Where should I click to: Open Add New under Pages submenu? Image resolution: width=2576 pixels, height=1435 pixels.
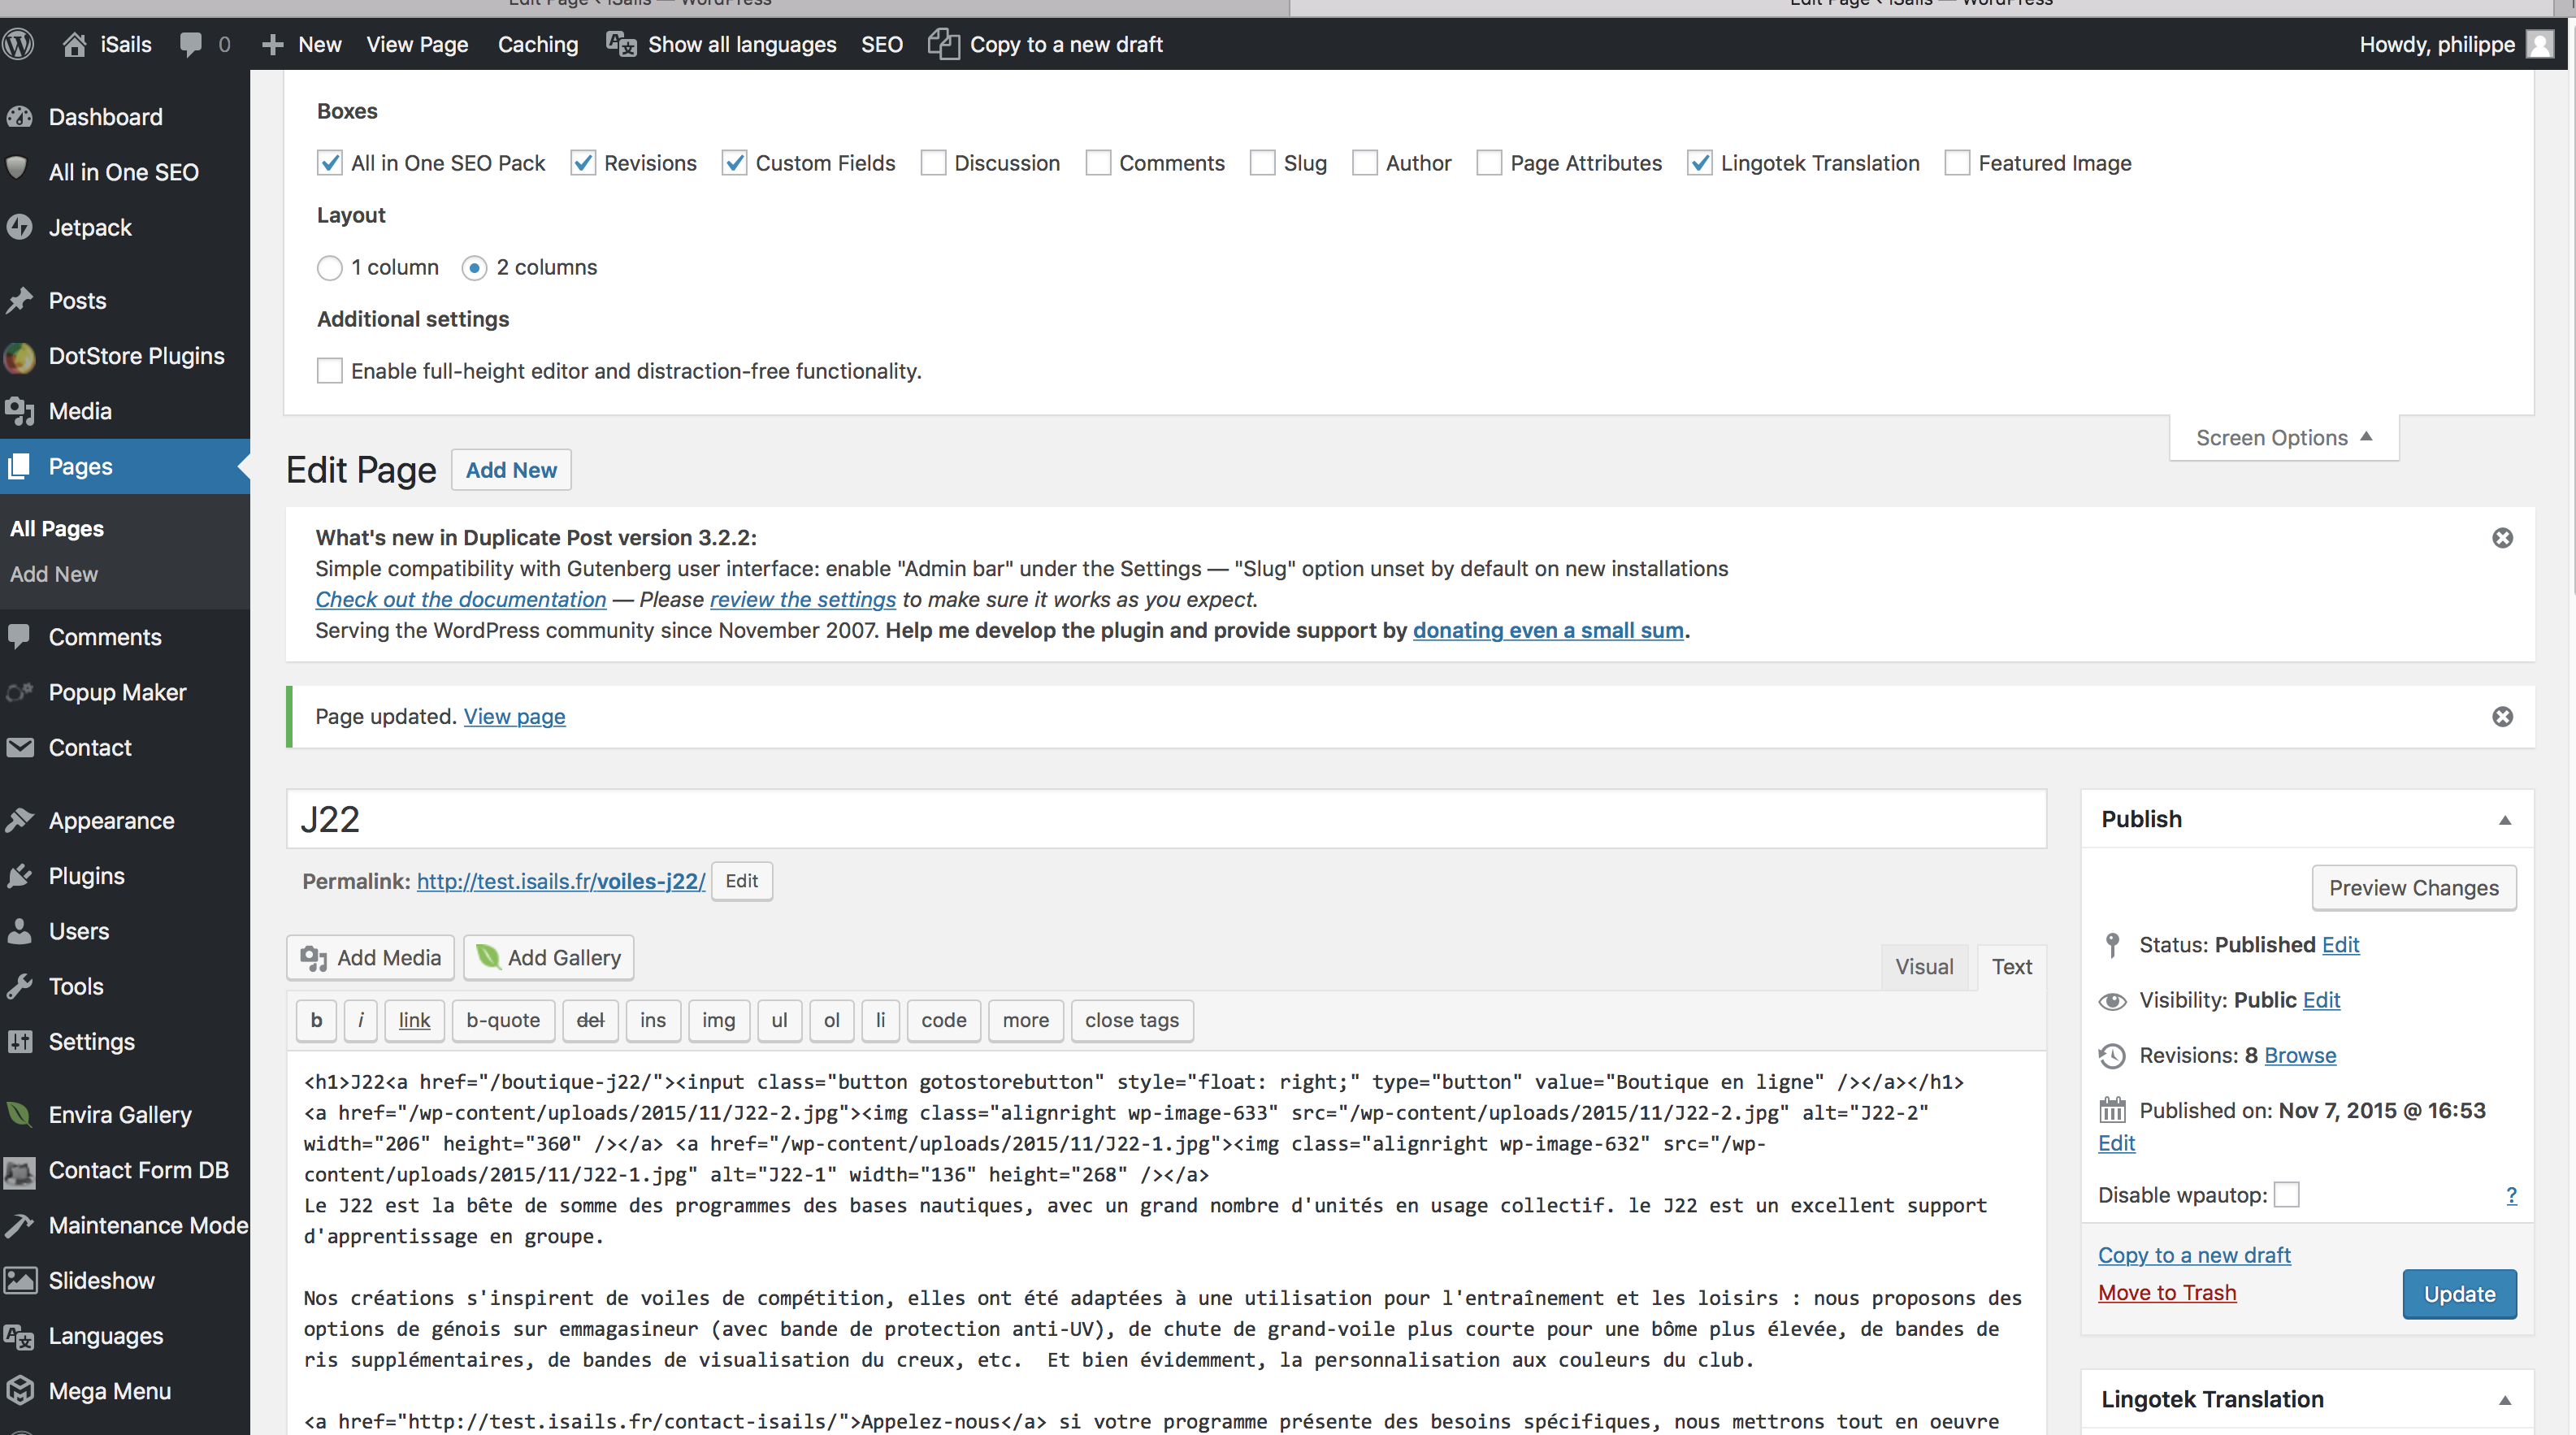click(x=54, y=574)
